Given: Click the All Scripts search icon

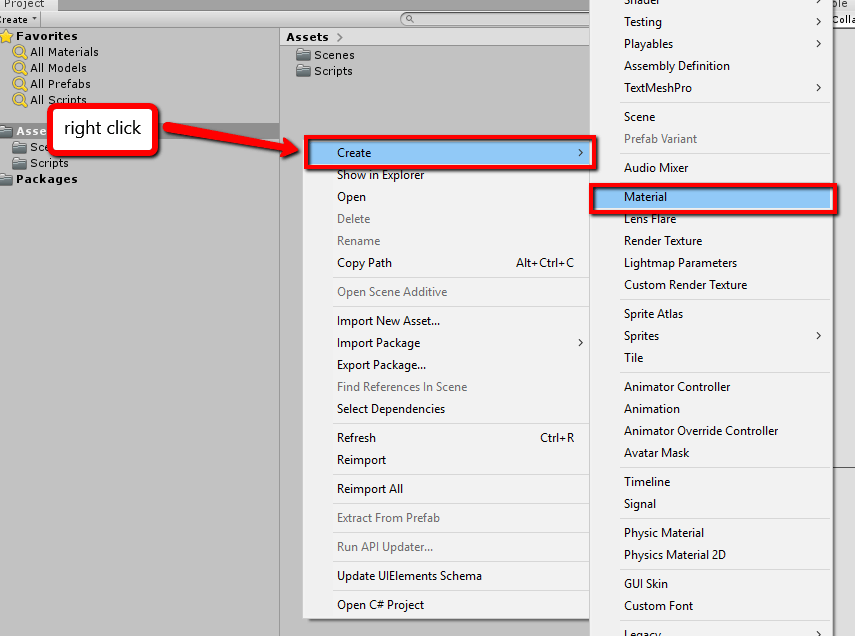Looking at the screenshot, I should [x=20, y=100].
